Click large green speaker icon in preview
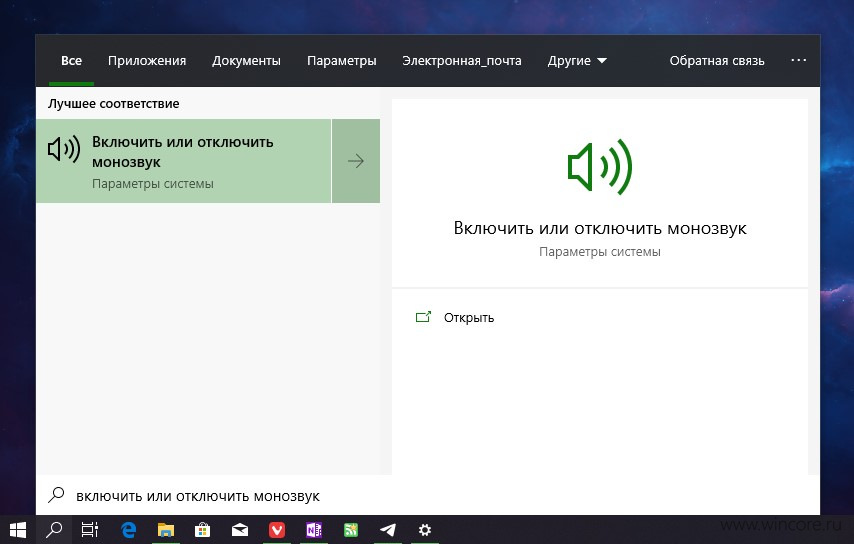This screenshot has width=854, height=544. [599, 167]
